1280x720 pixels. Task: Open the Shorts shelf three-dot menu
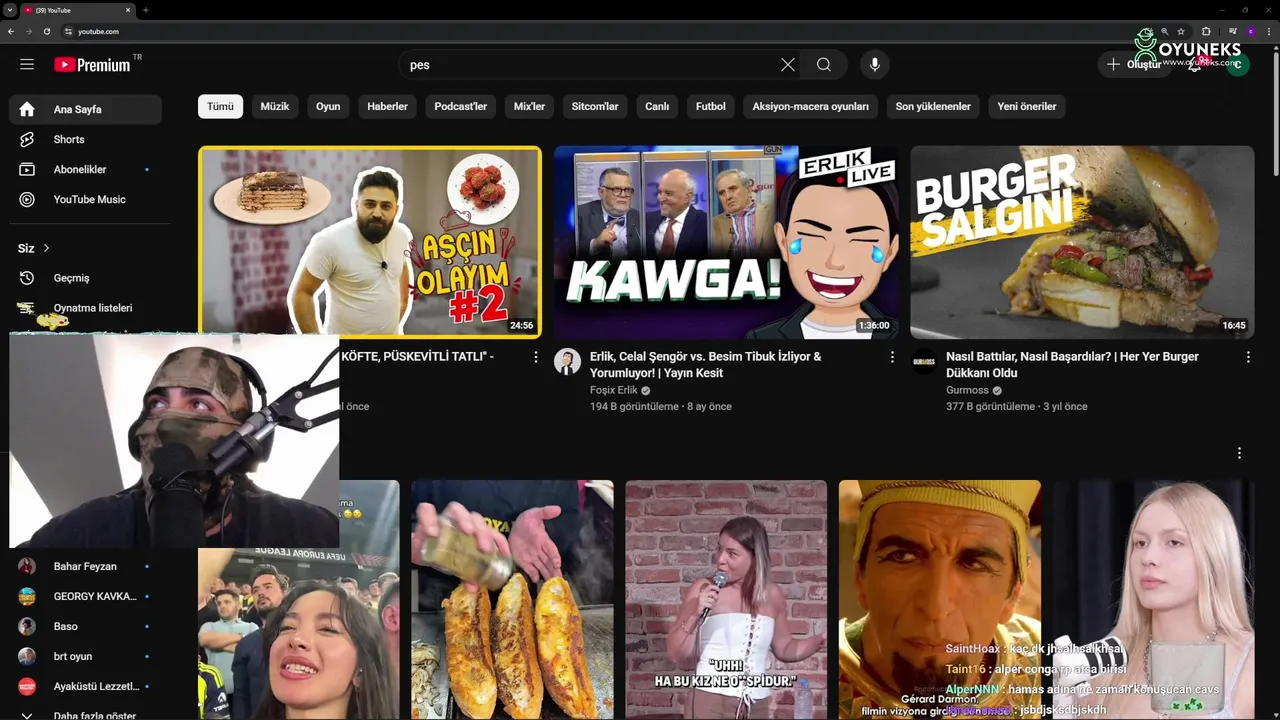(1239, 453)
